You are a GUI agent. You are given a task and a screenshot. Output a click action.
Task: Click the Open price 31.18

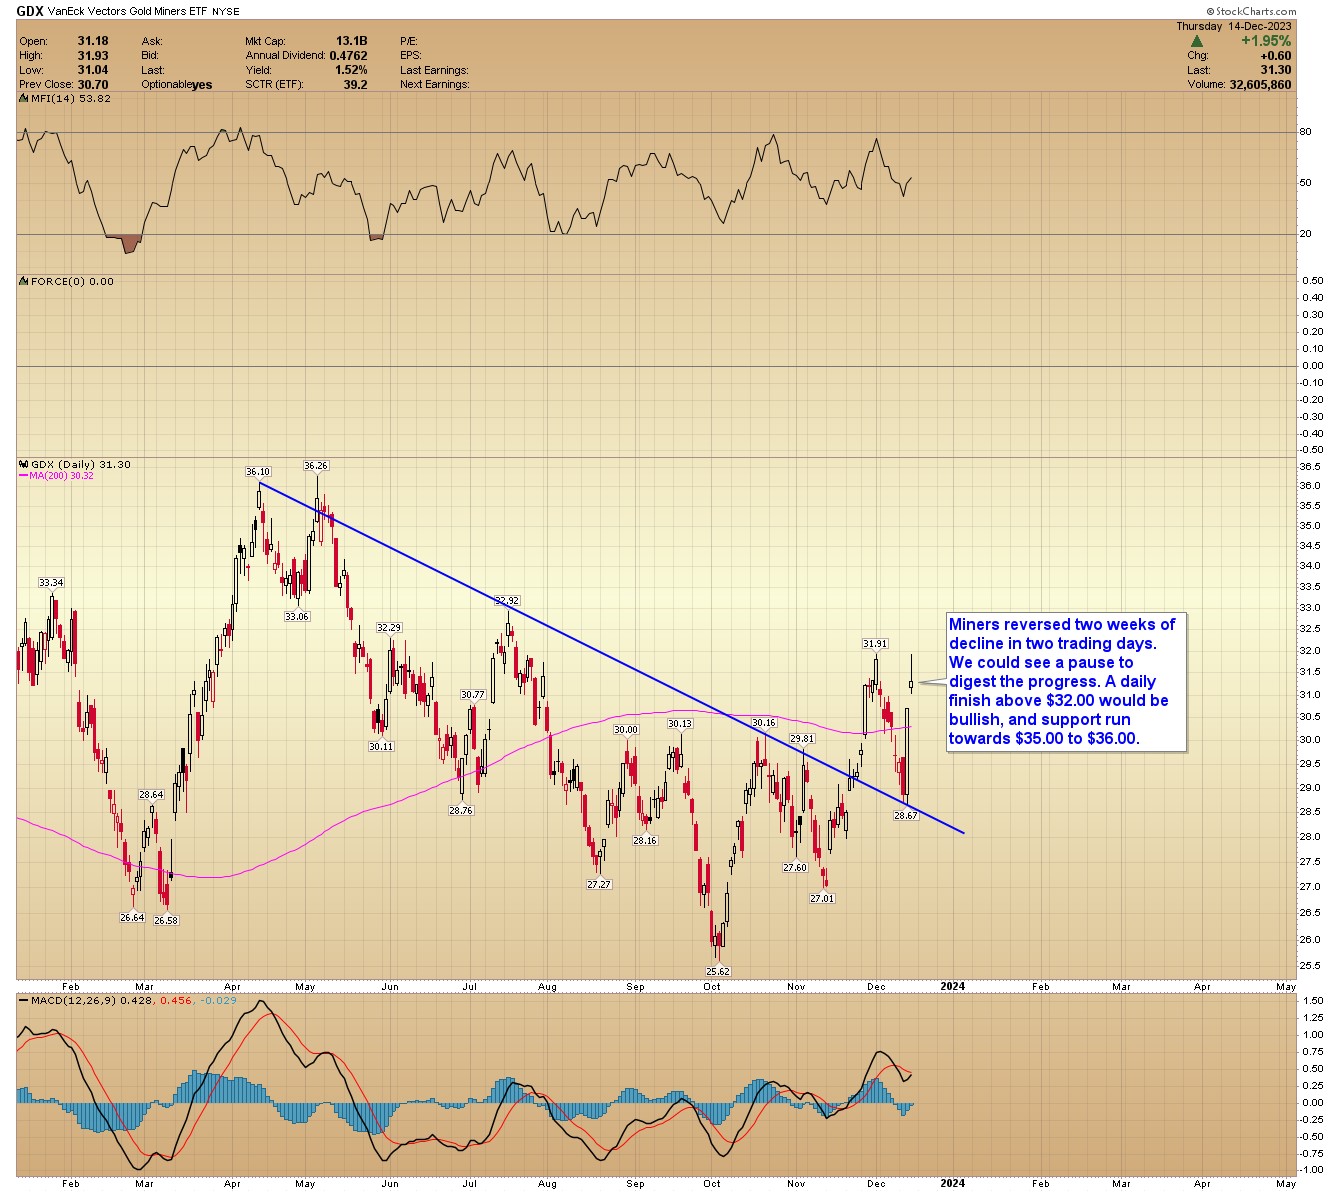[x=93, y=41]
